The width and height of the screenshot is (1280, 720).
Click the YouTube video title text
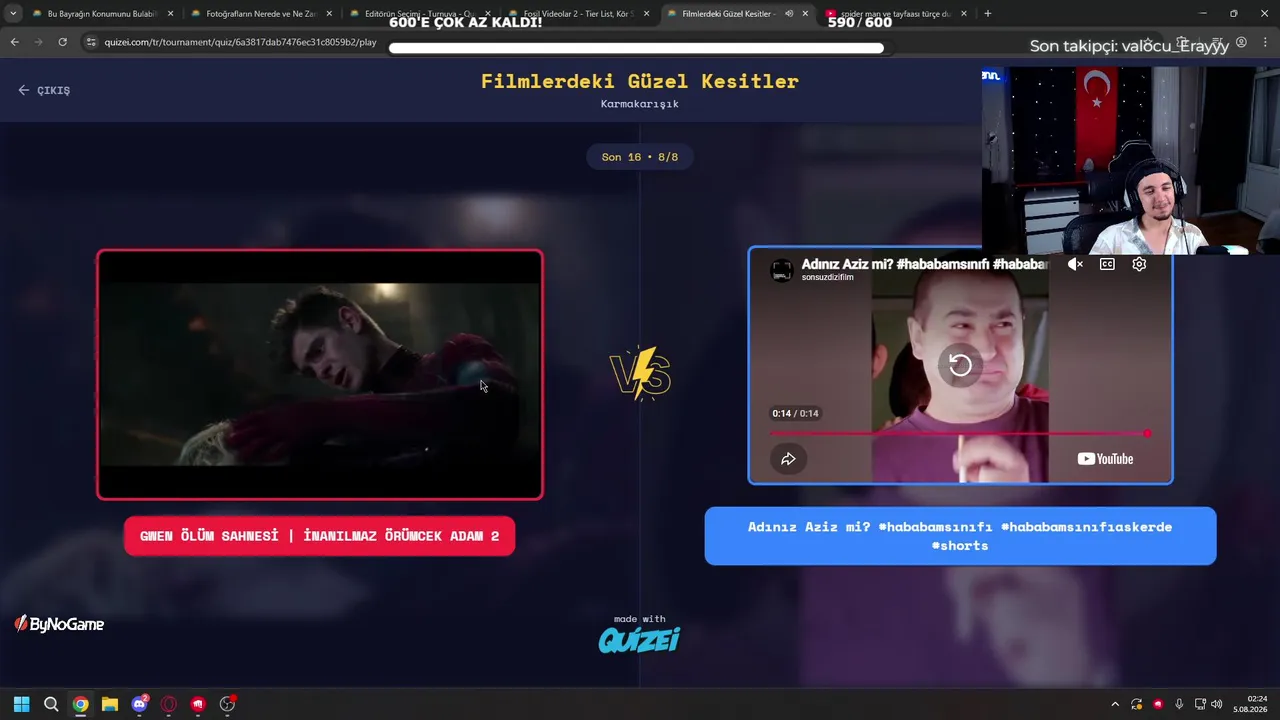924,264
